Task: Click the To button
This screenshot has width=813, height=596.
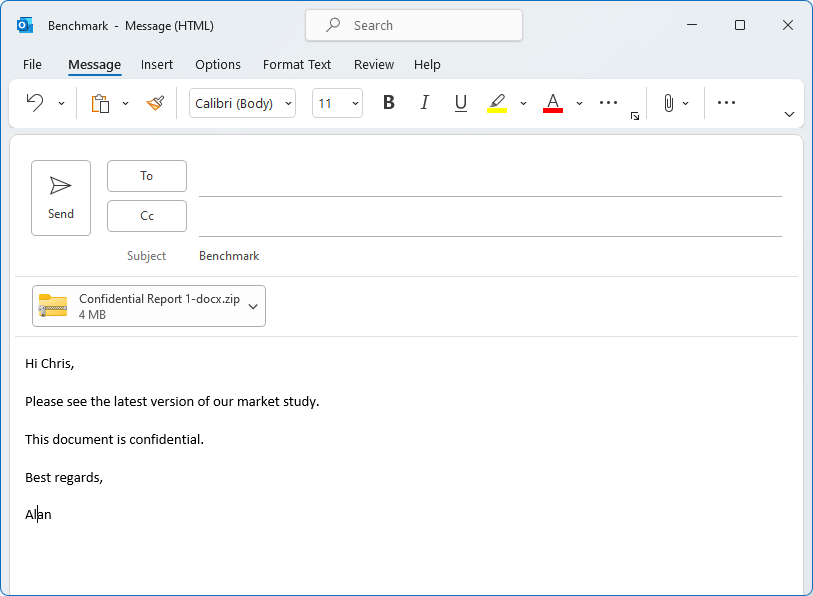Action: click(147, 176)
